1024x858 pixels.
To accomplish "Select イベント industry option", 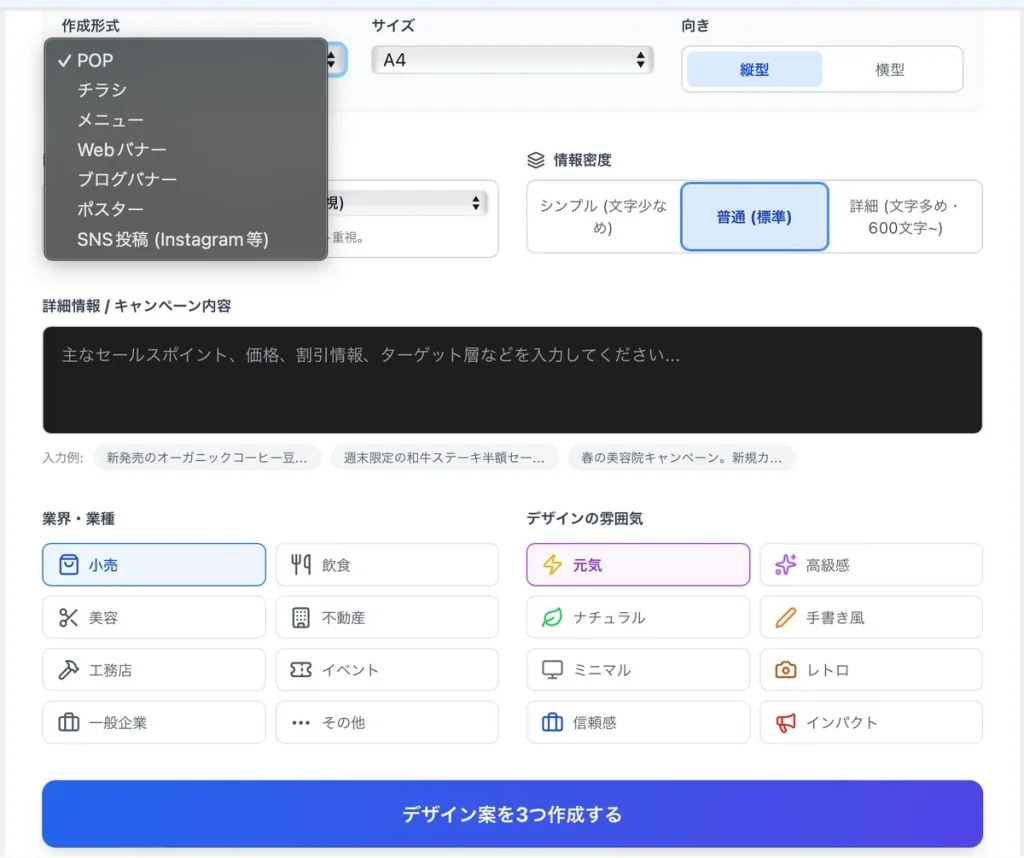I will (x=387, y=670).
